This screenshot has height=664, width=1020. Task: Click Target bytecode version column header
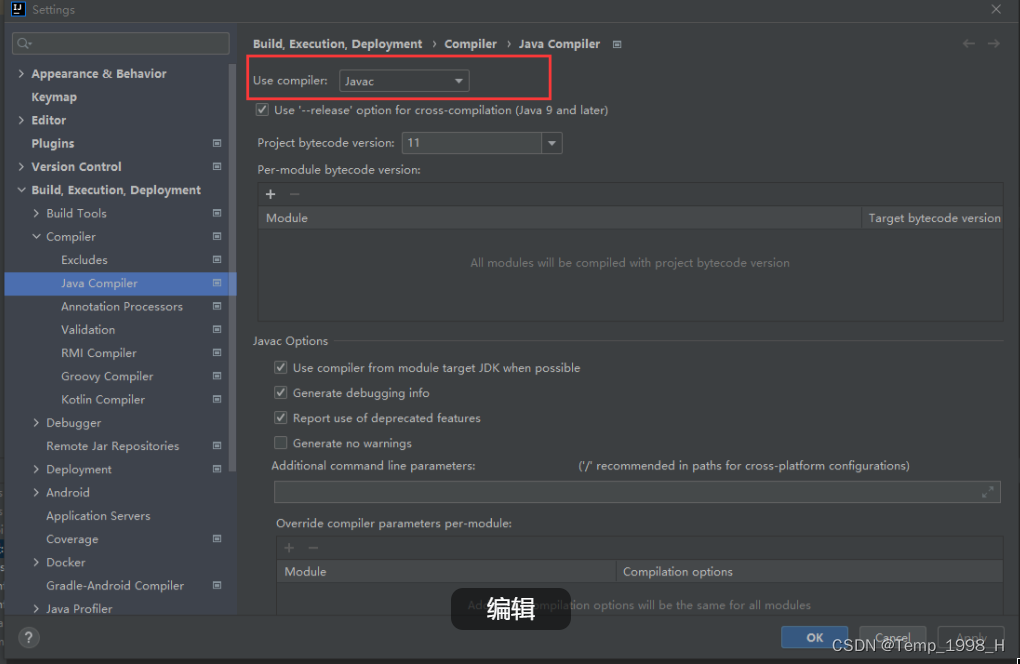coord(934,219)
